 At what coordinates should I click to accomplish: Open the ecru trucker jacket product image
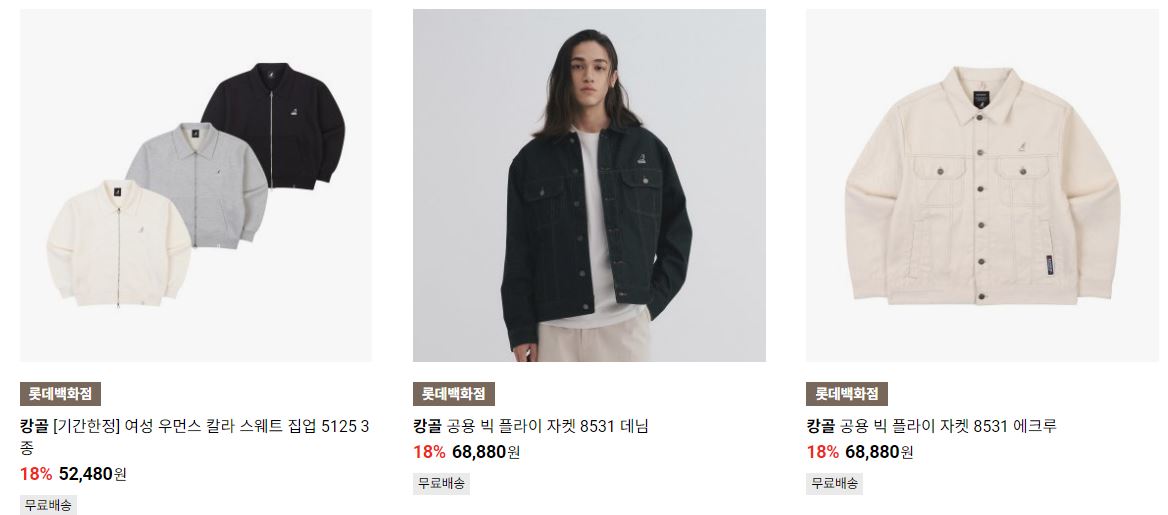pyautogui.click(x=983, y=186)
